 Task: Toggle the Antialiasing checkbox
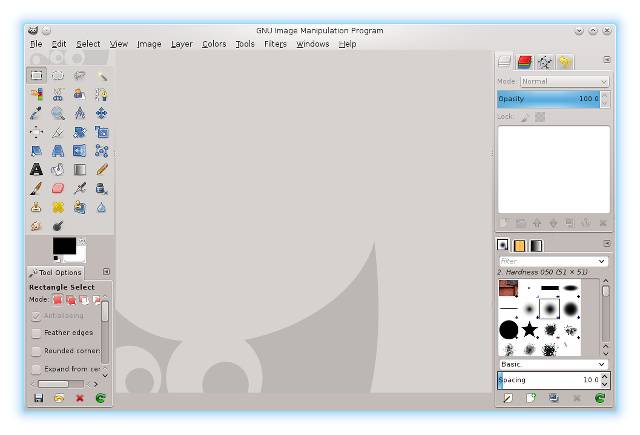tap(36, 316)
